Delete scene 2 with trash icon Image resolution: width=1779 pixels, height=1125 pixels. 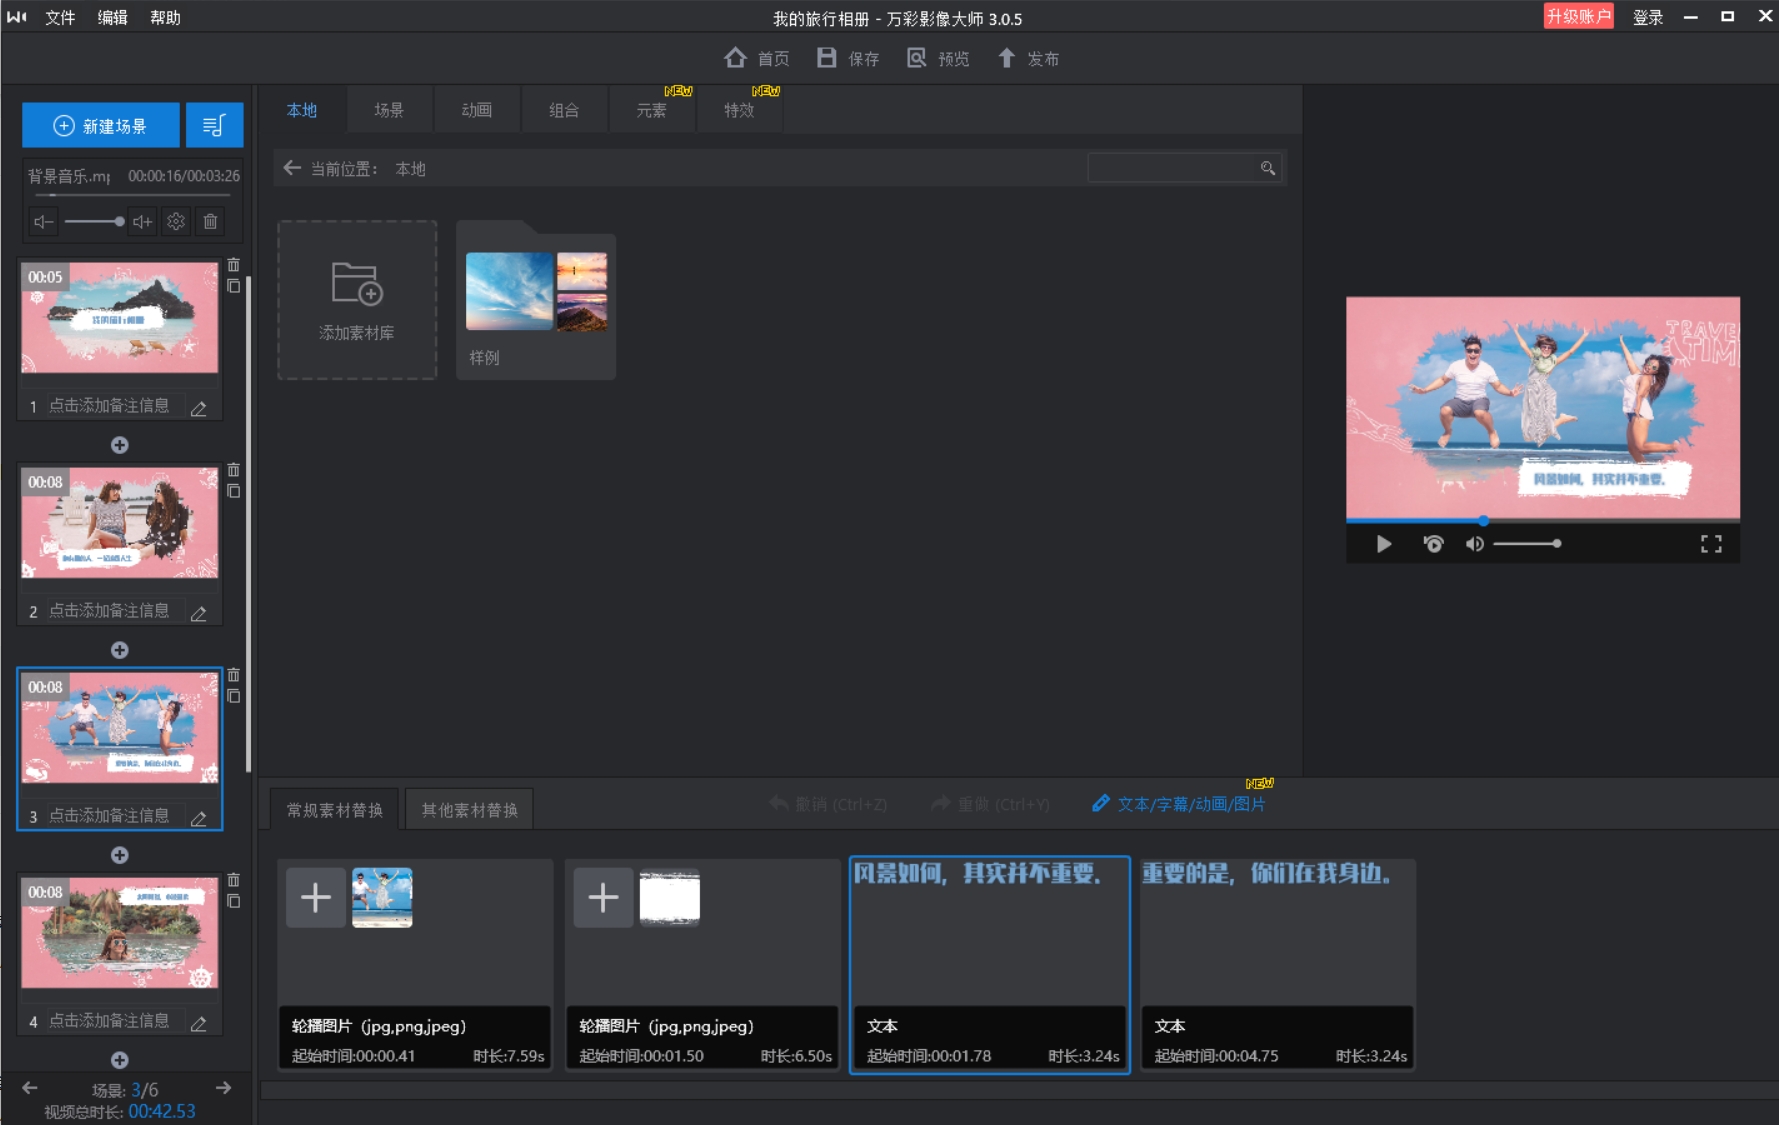pyautogui.click(x=233, y=470)
